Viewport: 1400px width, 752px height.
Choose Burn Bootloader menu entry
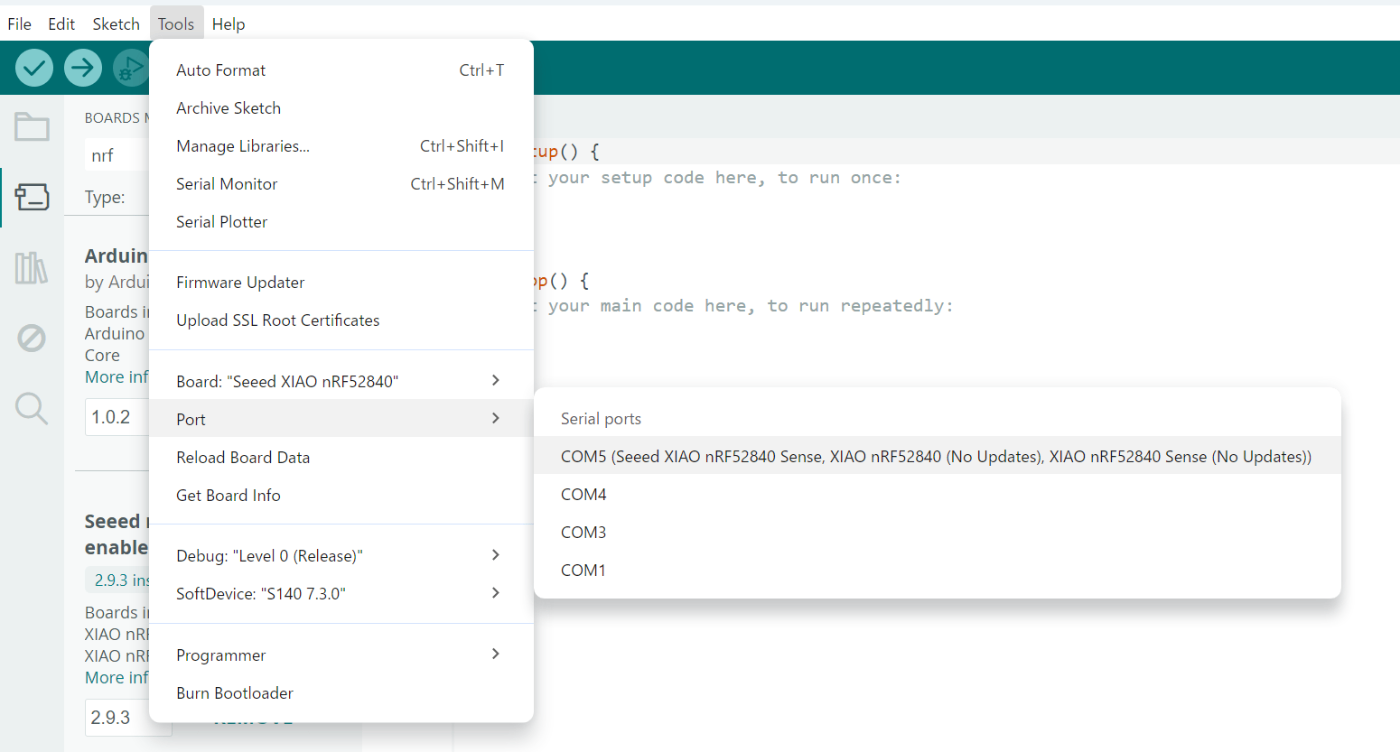pos(341,693)
